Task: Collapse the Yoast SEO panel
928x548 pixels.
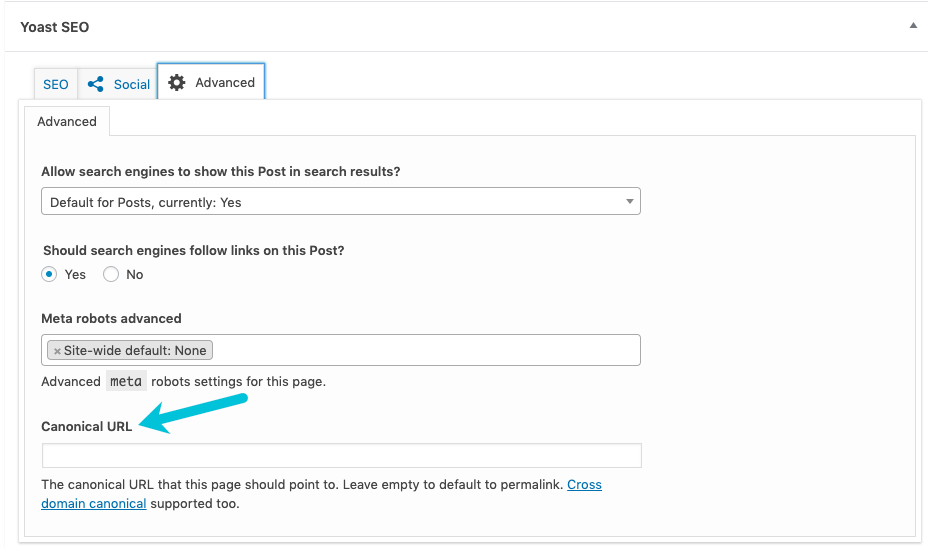Action: point(912,26)
